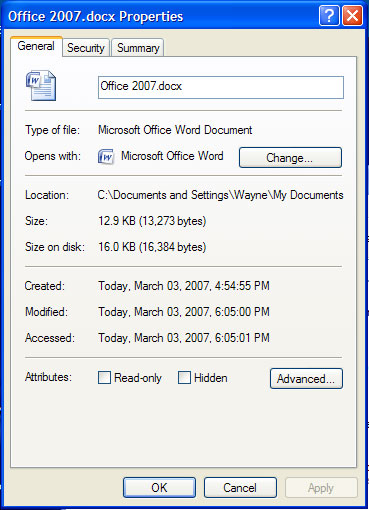Click the Created date ending 4:54:55 PM
369x510 pixels.
[x=184, y=286]
